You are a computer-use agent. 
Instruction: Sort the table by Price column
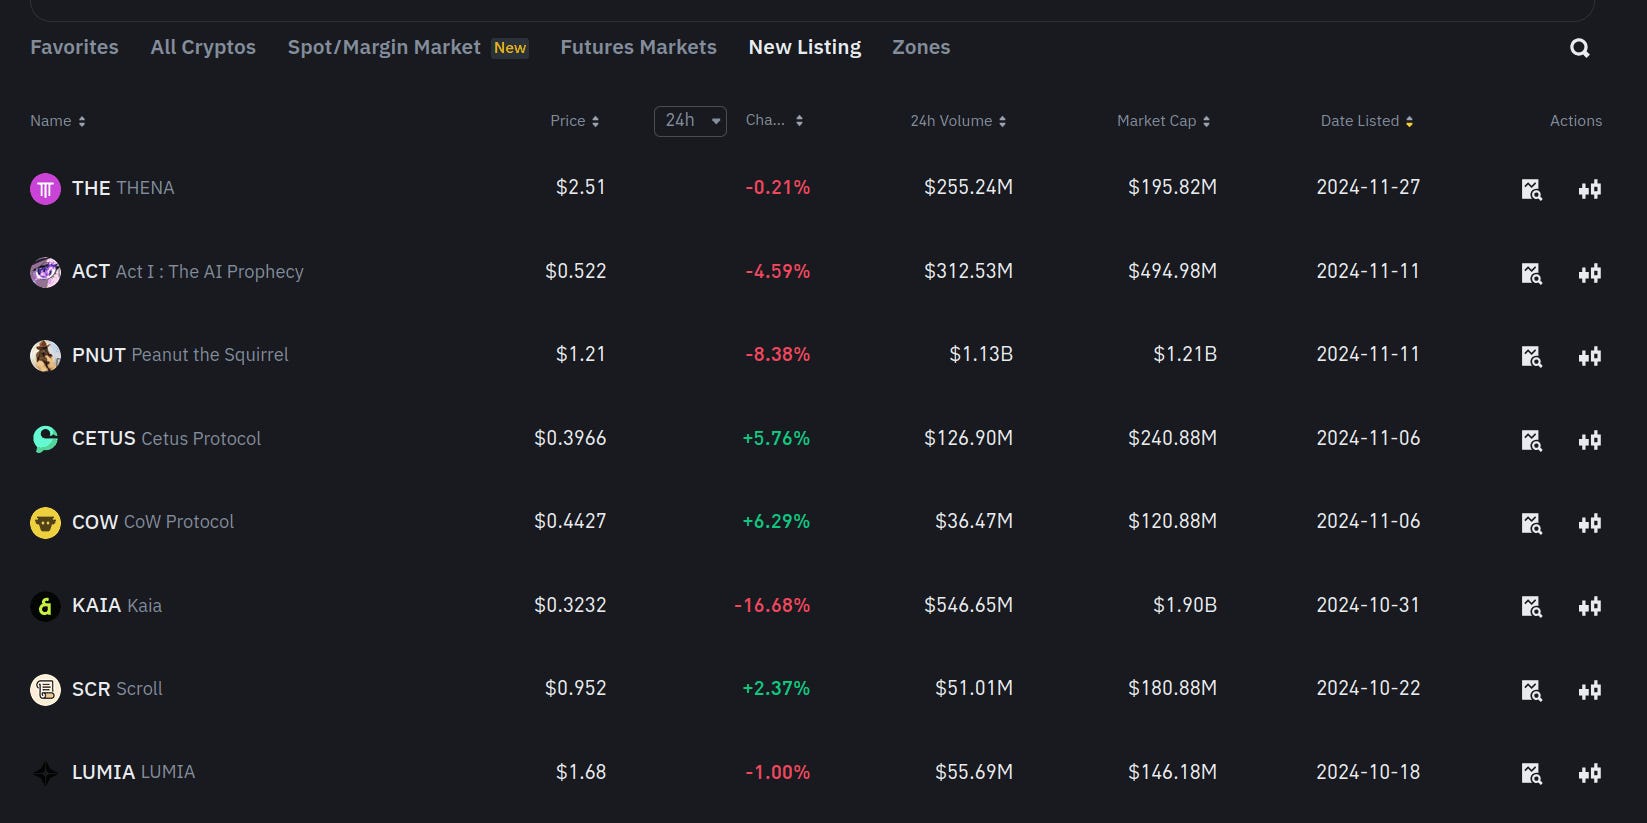575,121
